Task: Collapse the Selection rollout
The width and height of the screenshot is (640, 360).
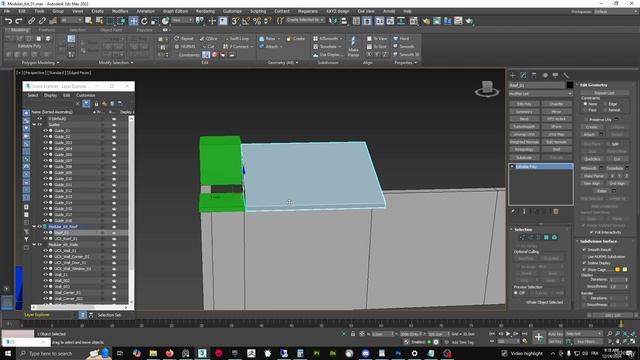Action: 523,229
